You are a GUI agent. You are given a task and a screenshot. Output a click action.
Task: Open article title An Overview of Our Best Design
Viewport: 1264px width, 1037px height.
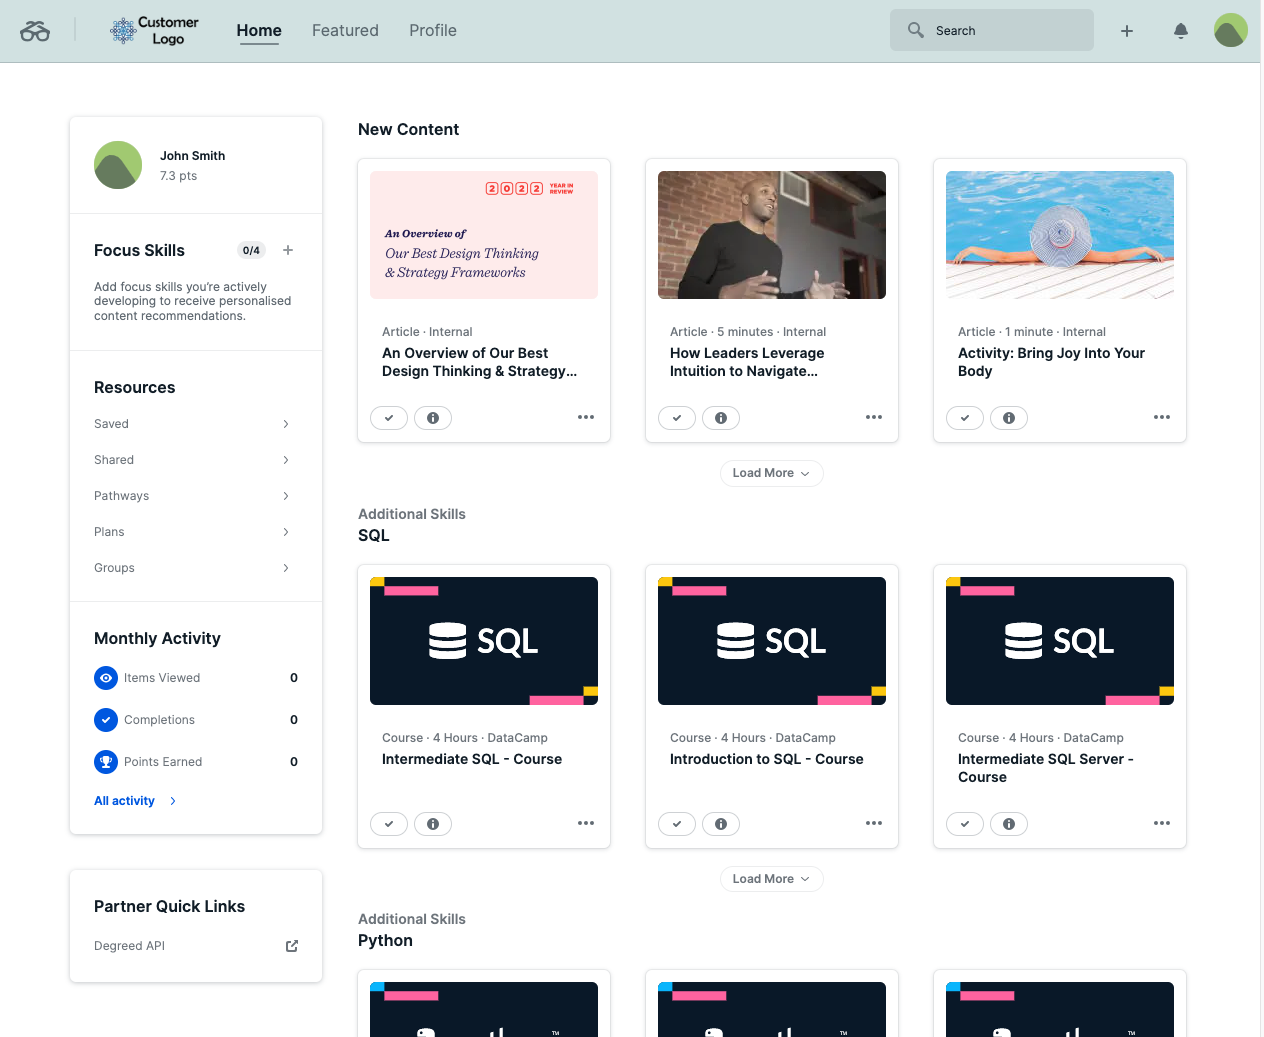[x=480, y=362]
